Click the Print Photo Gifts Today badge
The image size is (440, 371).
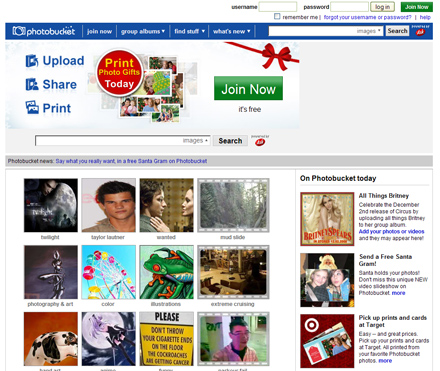coord(119,73)
